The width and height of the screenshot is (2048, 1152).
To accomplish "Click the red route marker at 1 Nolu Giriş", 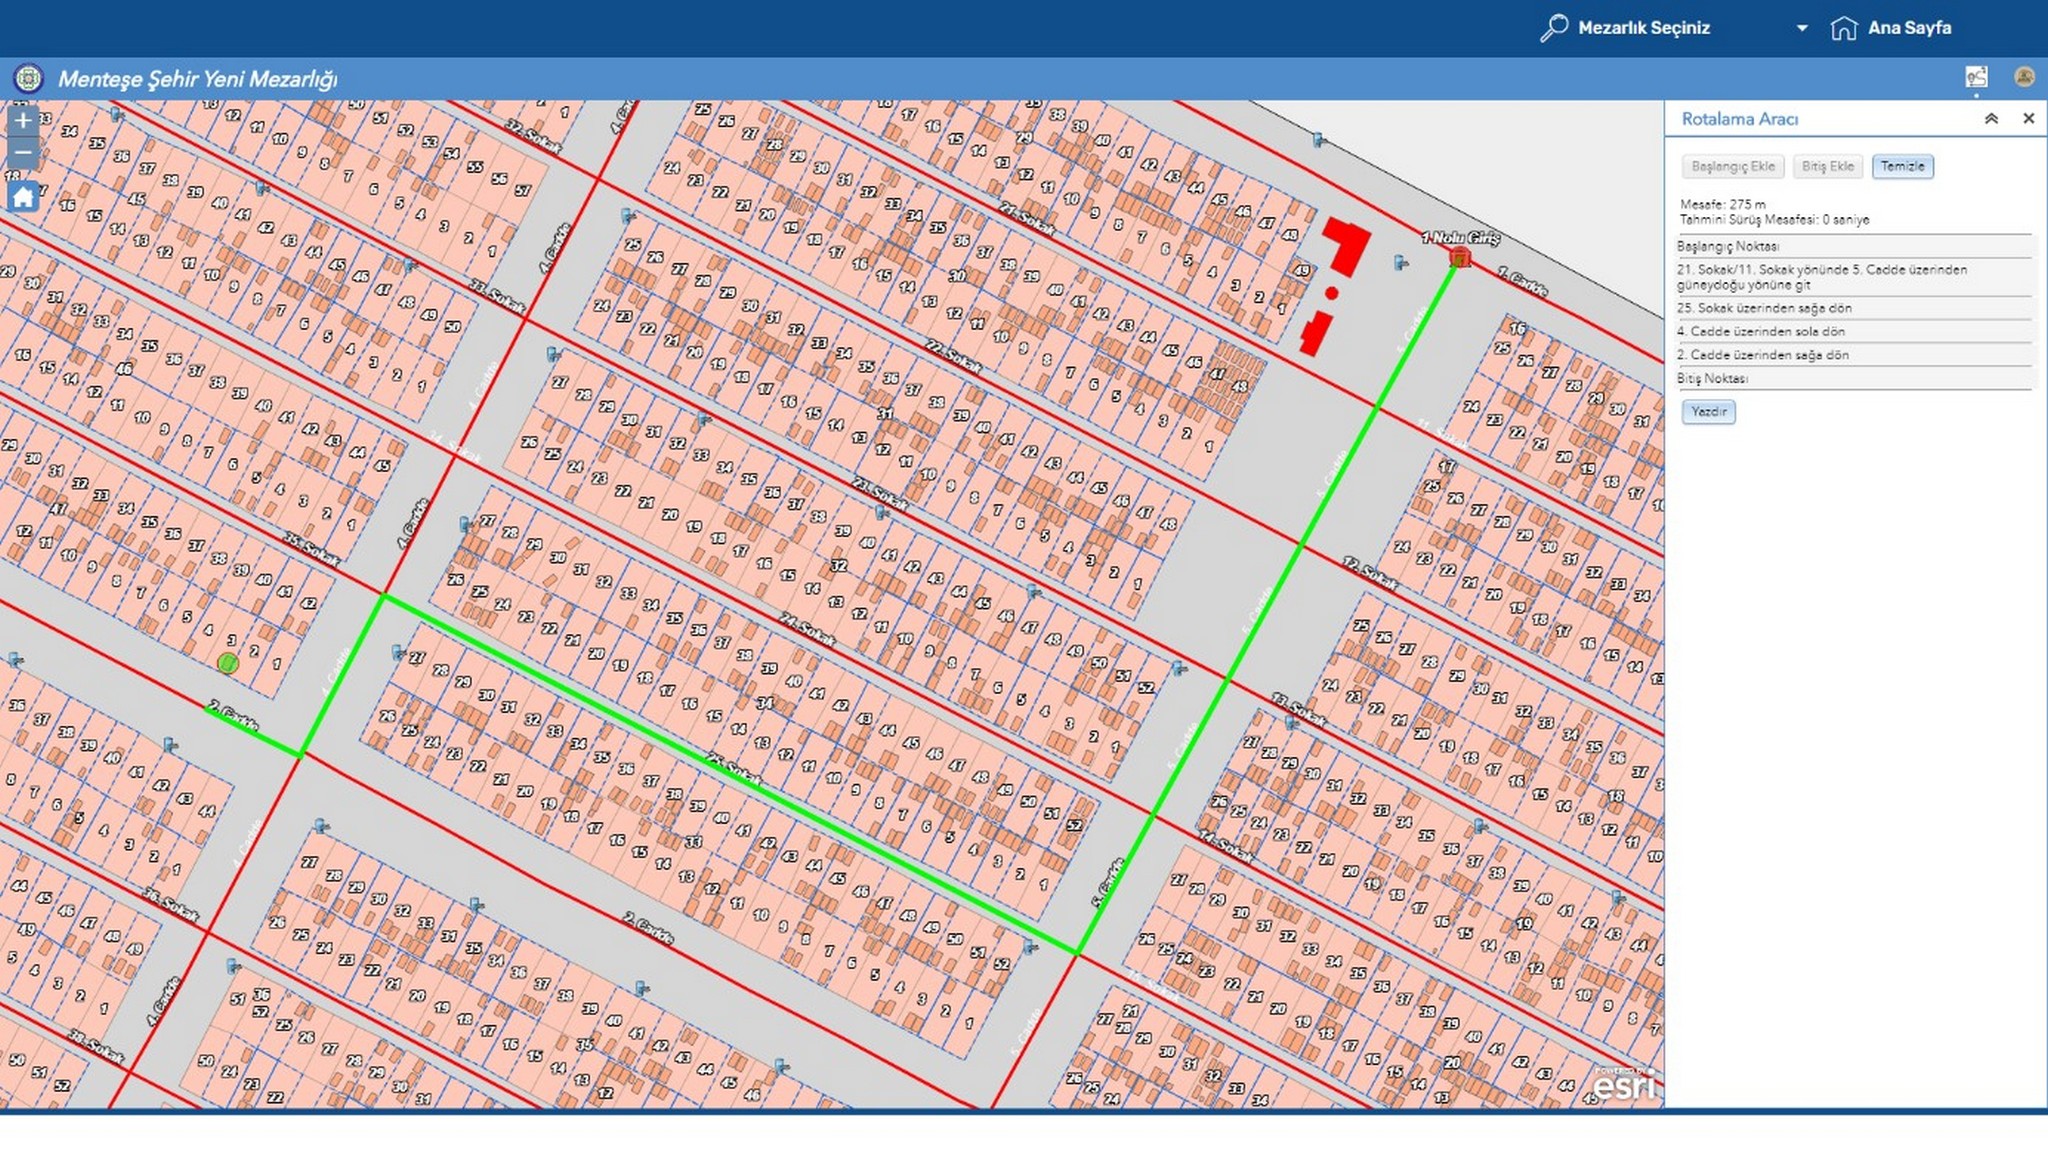I will click(1460, 258).
